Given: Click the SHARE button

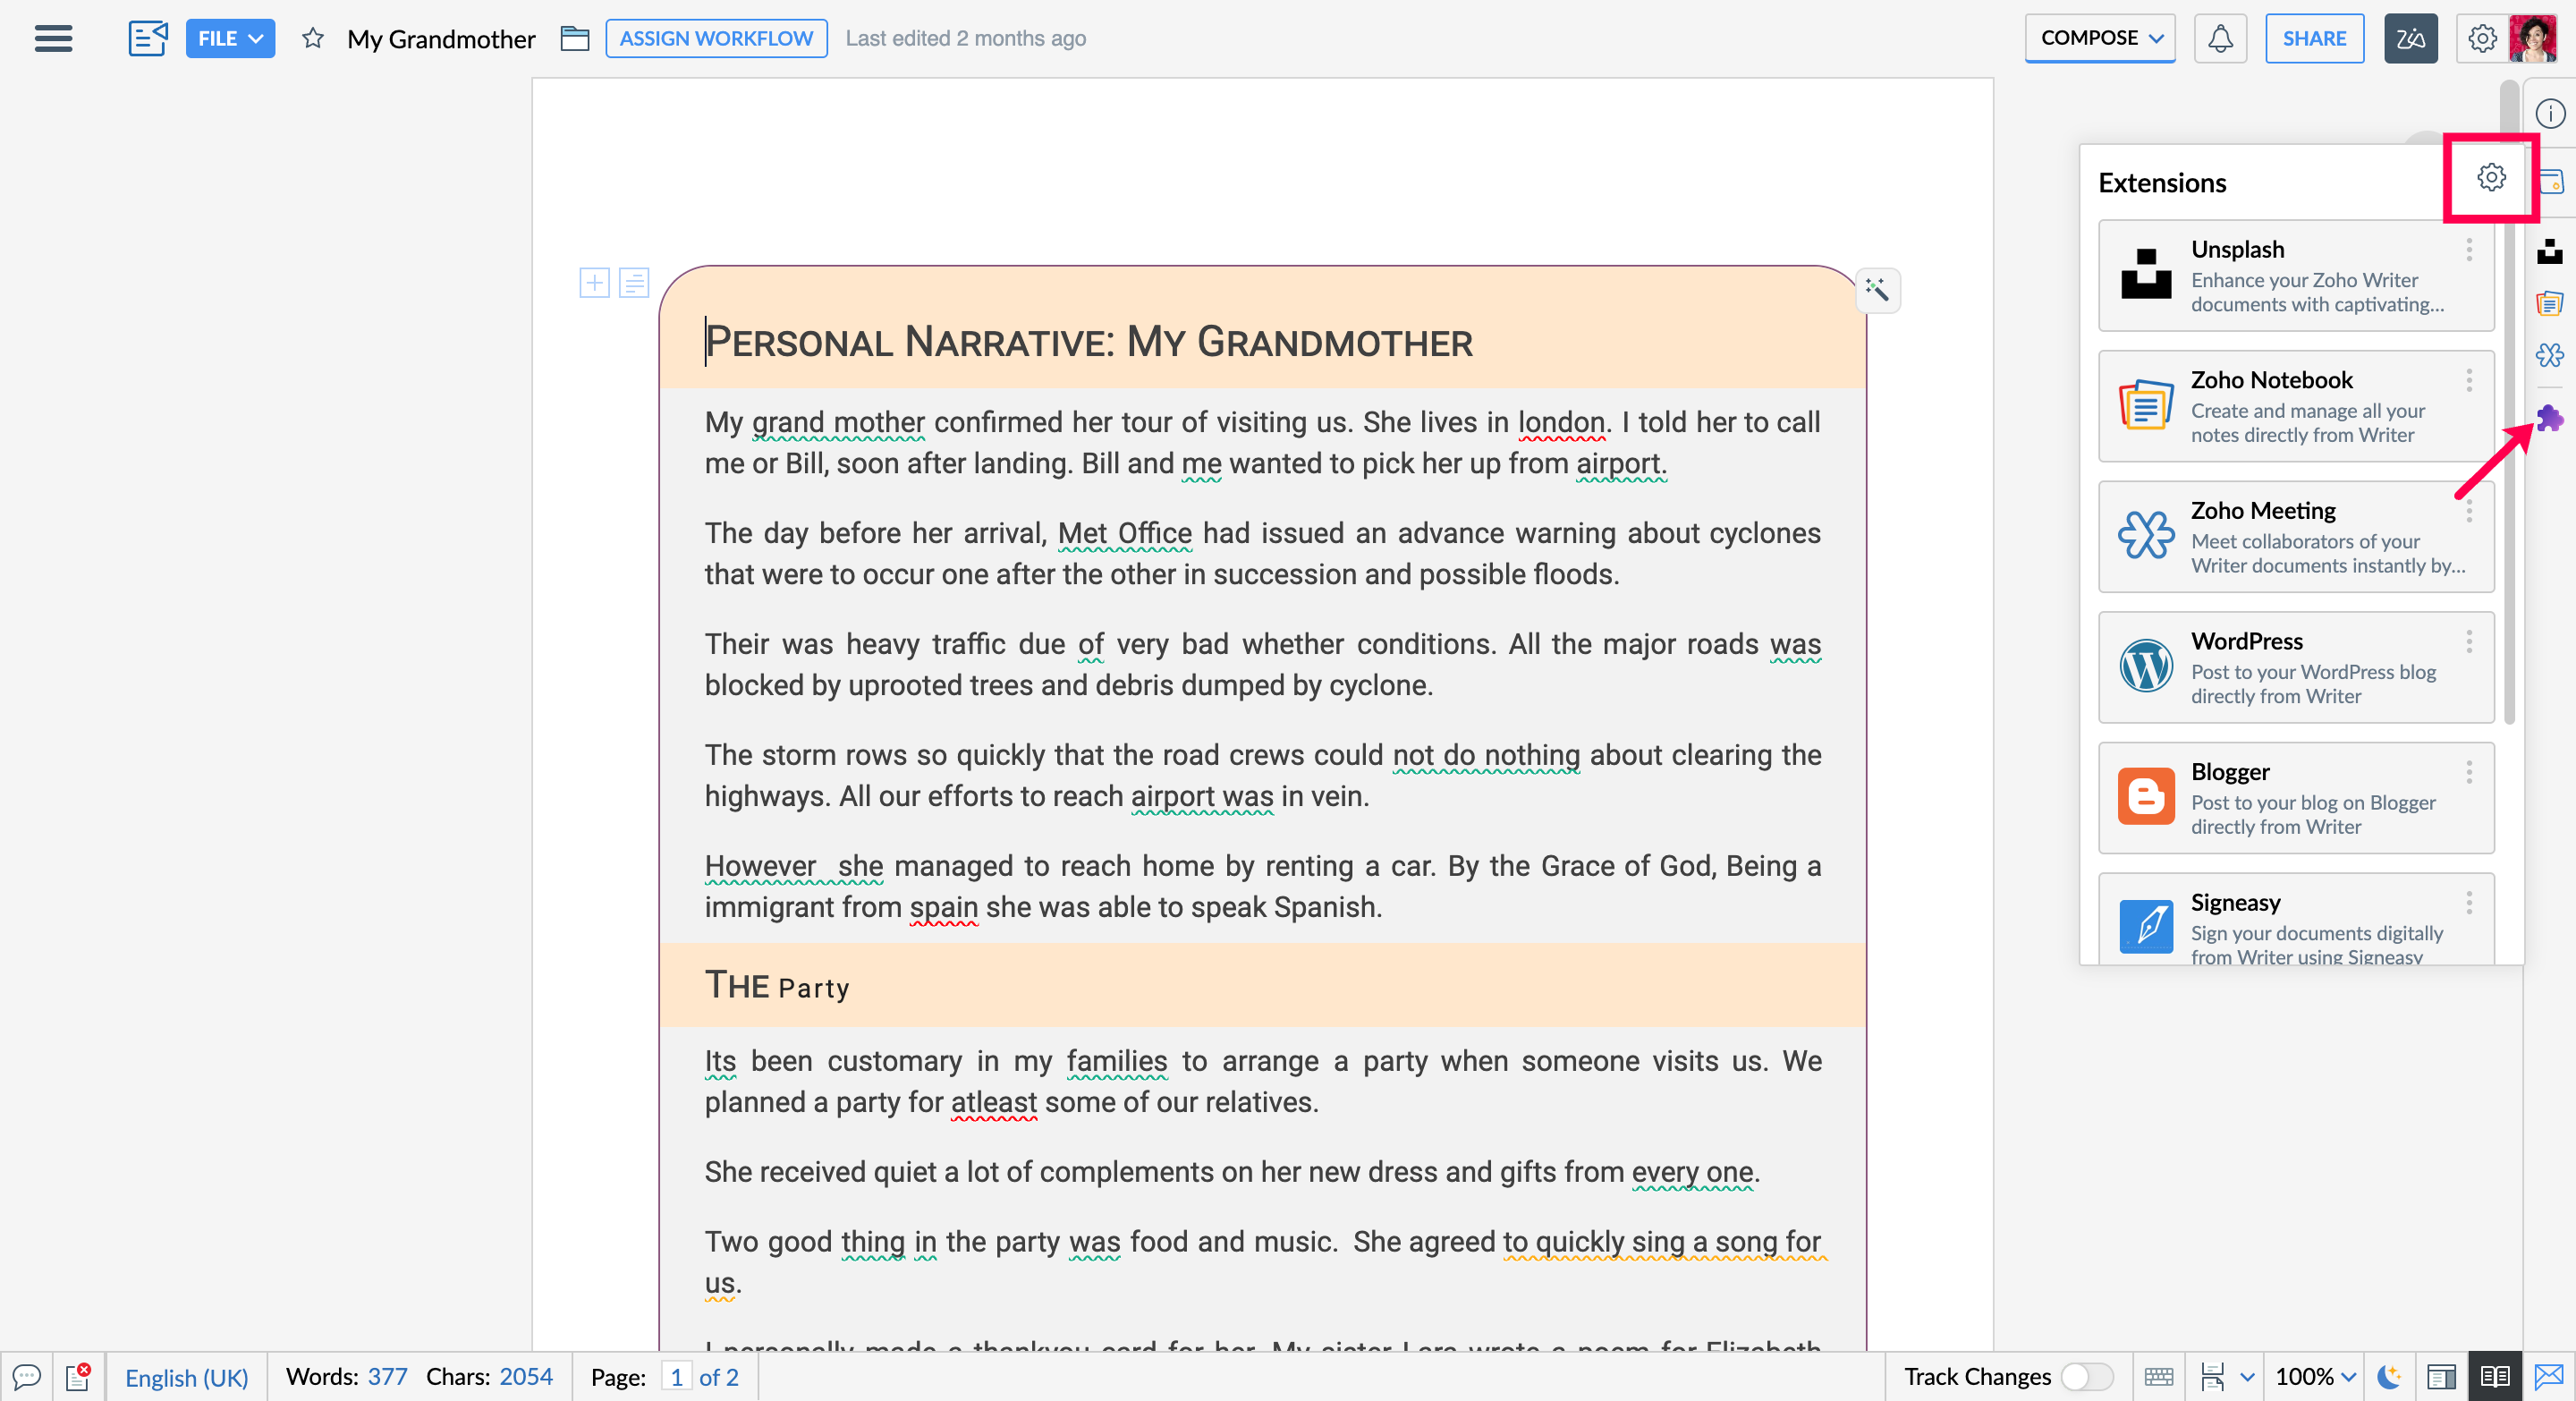Looking at the screenshot, I should pyautogui.click(x=2313, y=38).
